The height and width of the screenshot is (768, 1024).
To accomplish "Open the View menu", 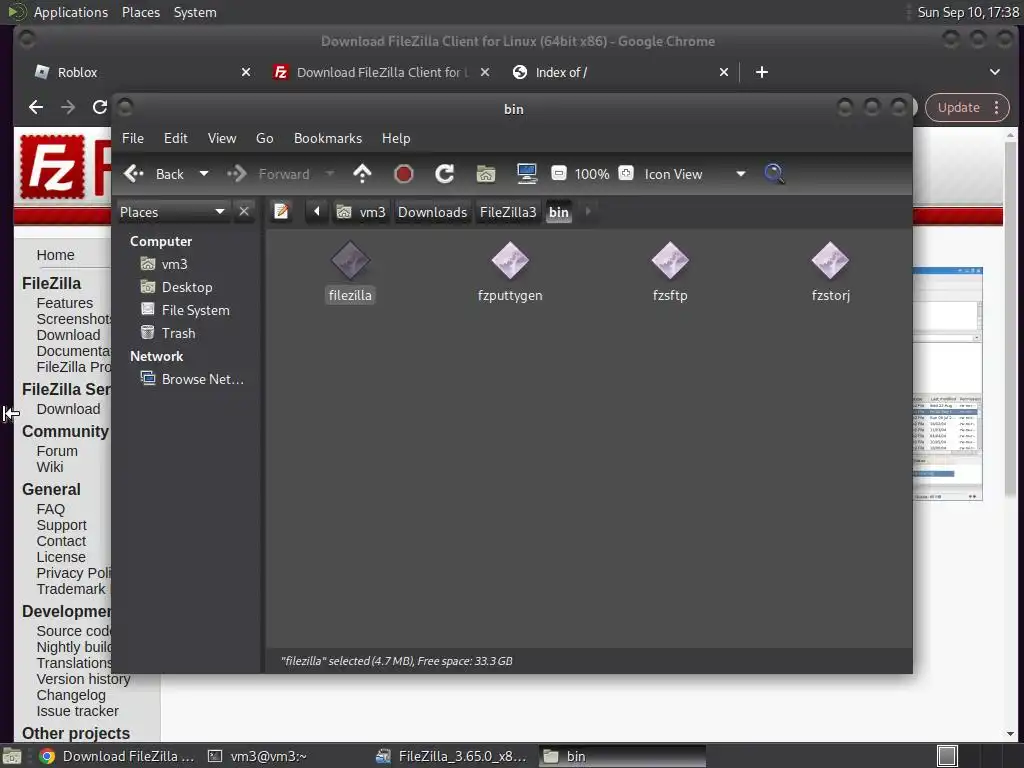I will pos(222,138).
